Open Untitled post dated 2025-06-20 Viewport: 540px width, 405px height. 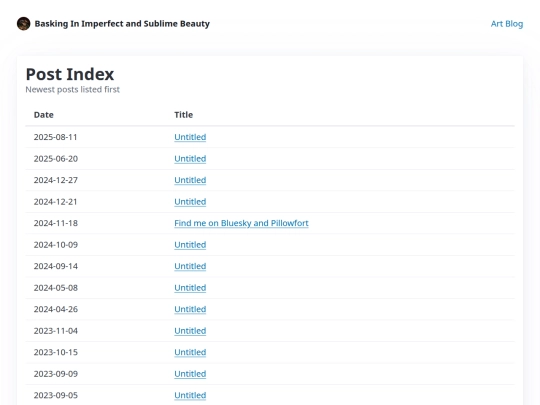[190, 159]
